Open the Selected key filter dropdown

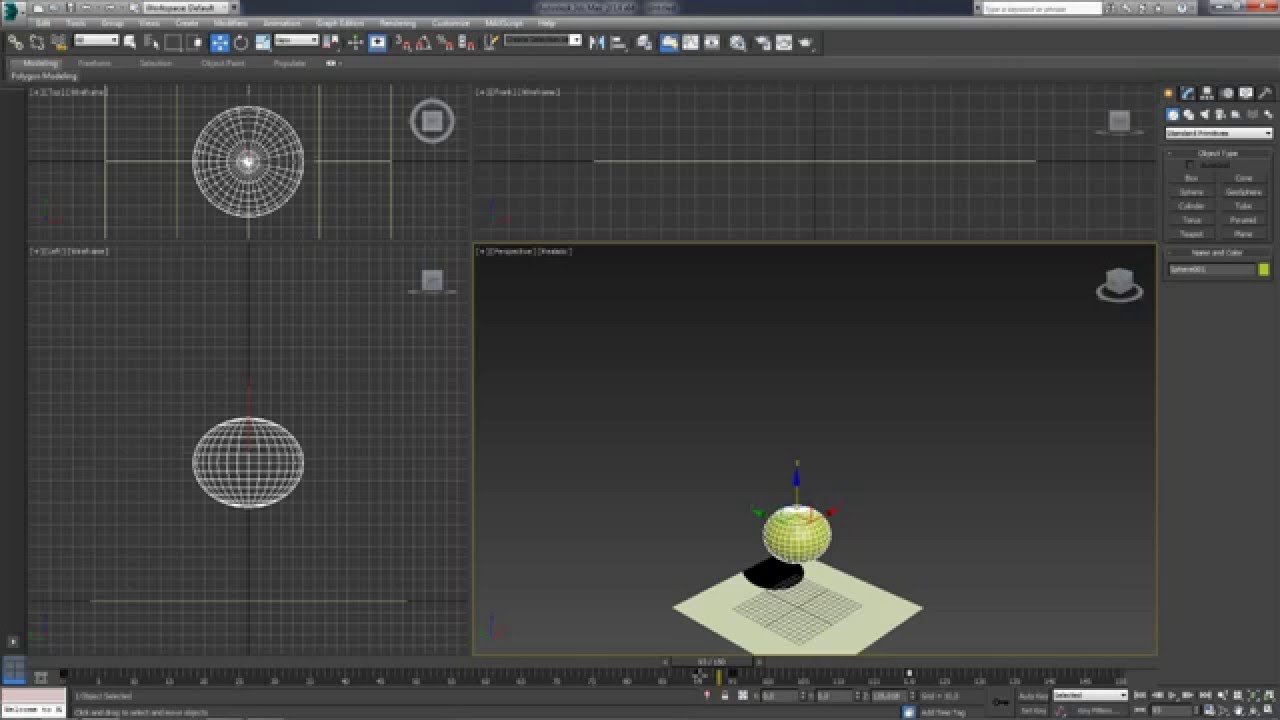[1090, 695]
